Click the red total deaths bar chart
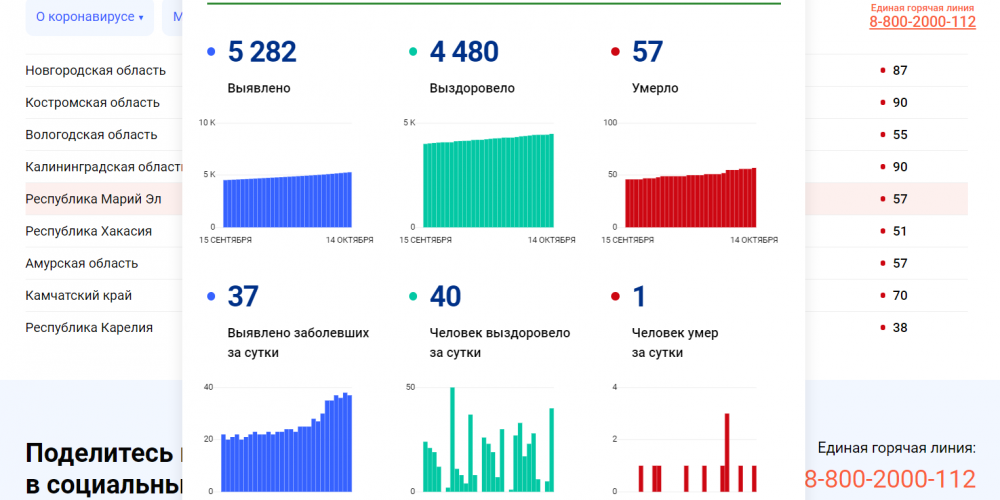The image size is (1000, 500). (x=690, y=200)
